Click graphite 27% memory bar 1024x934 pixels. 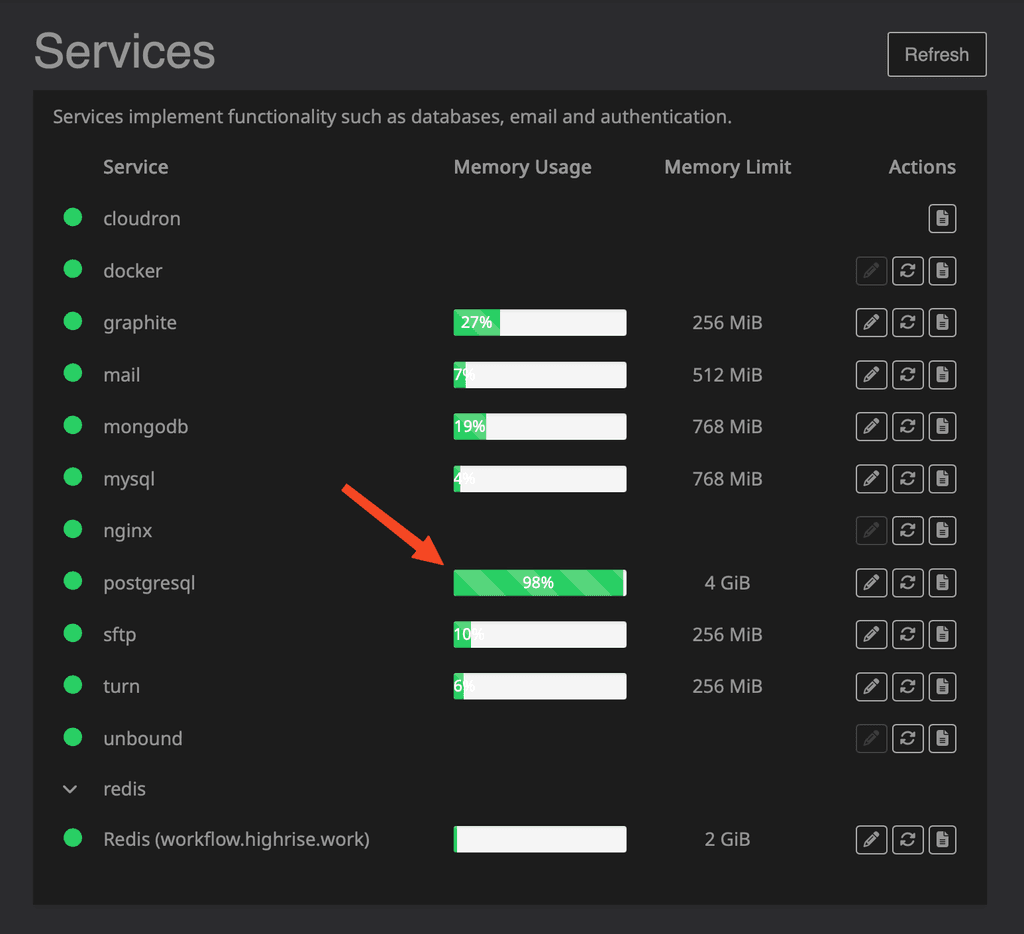540,323
